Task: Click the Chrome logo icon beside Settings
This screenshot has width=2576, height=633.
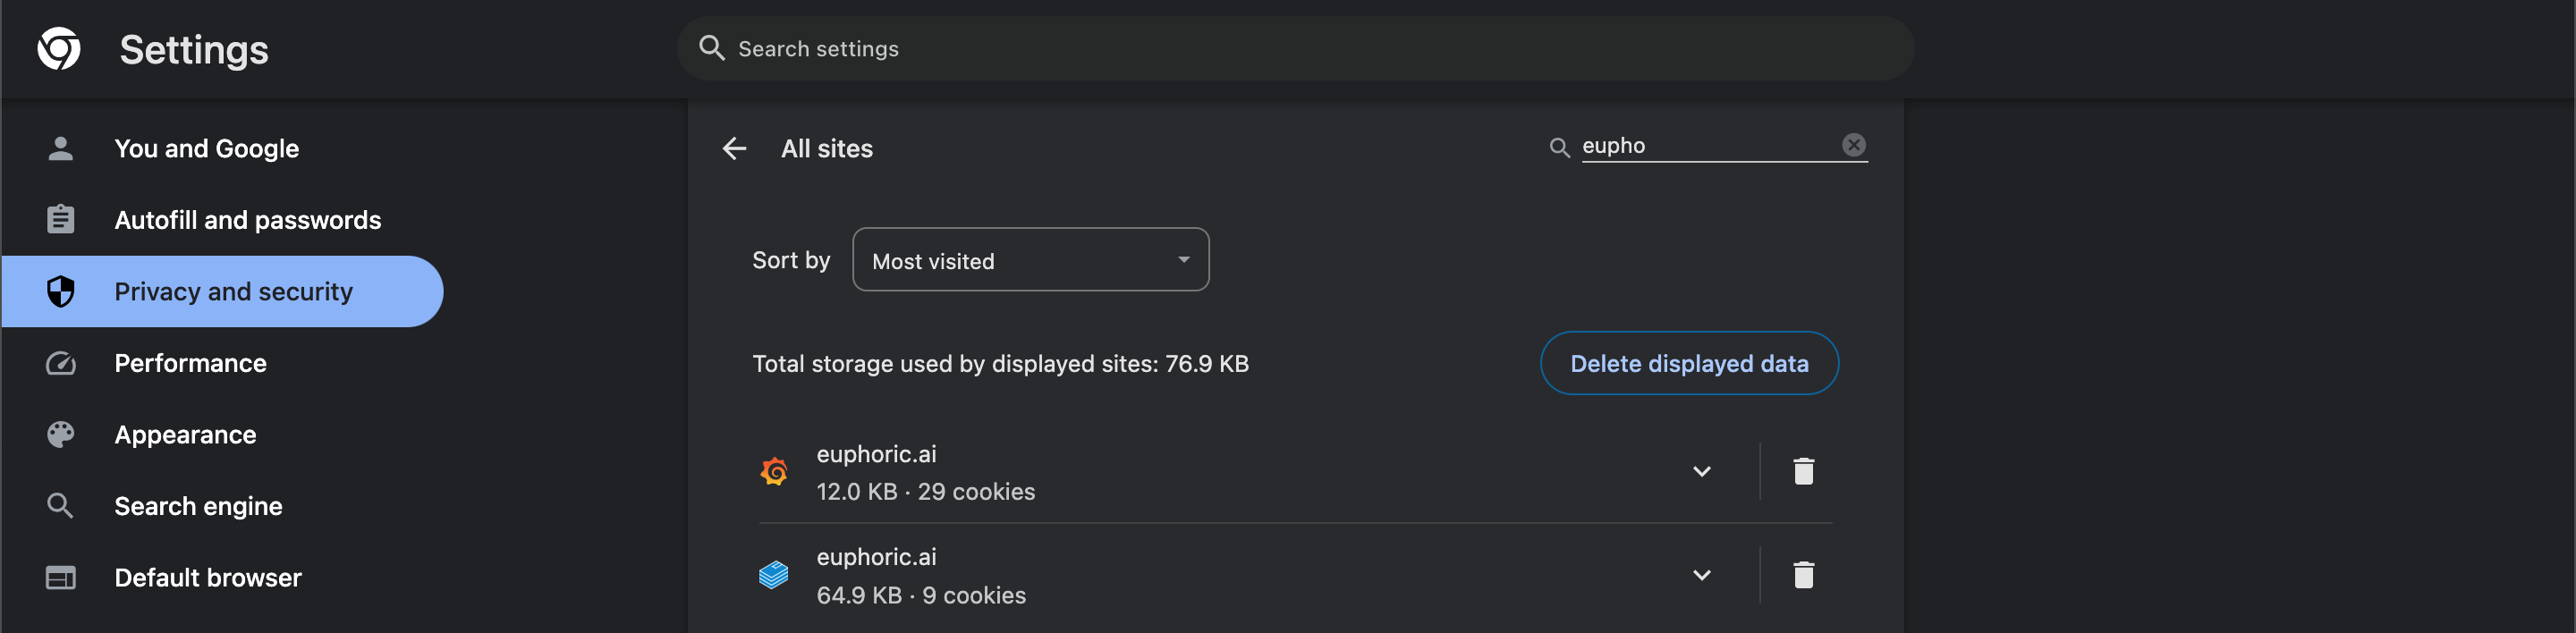Action: [x=59, y=49]
